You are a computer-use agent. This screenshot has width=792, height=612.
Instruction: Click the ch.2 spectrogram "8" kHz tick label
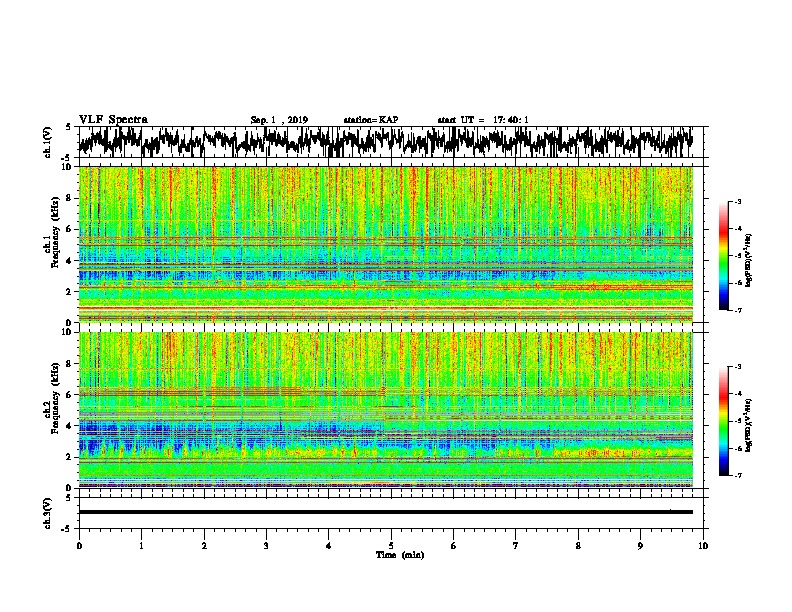(70, 364)
